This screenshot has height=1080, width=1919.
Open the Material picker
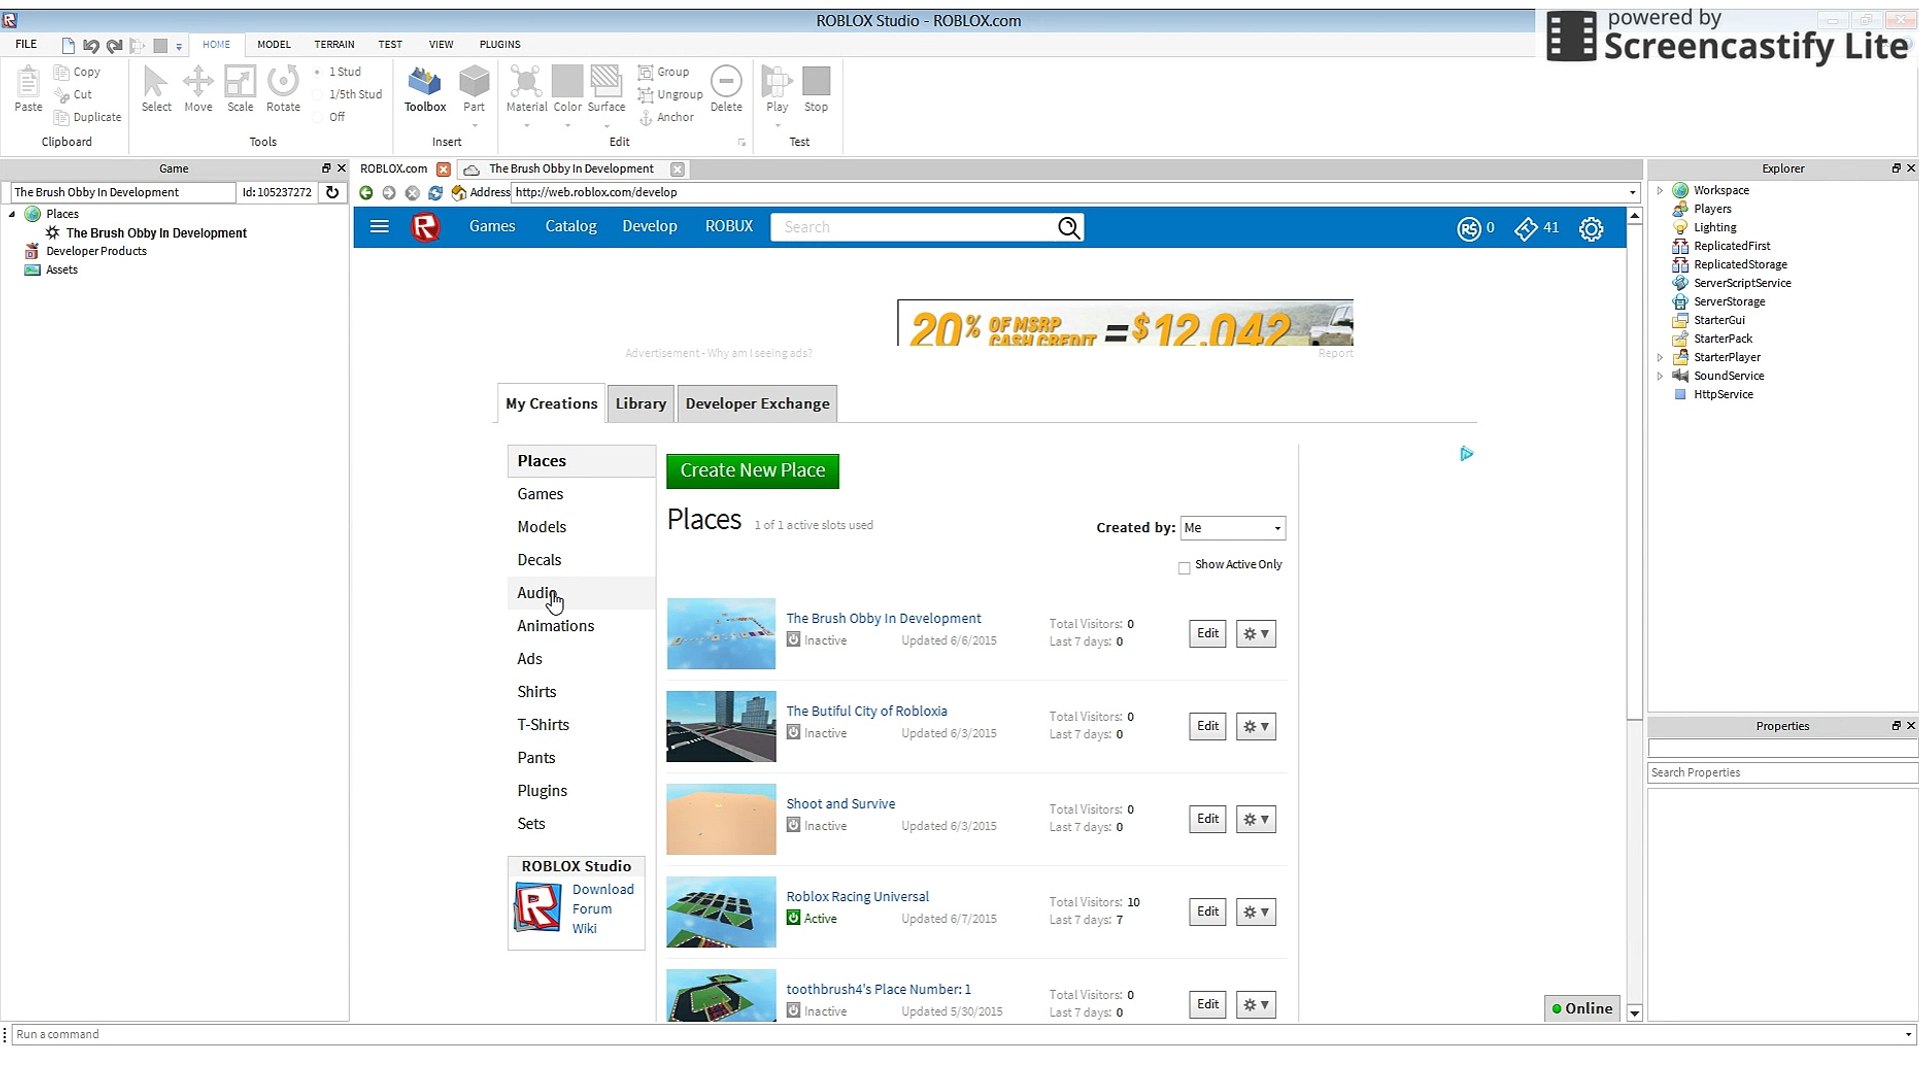[526, 88]
